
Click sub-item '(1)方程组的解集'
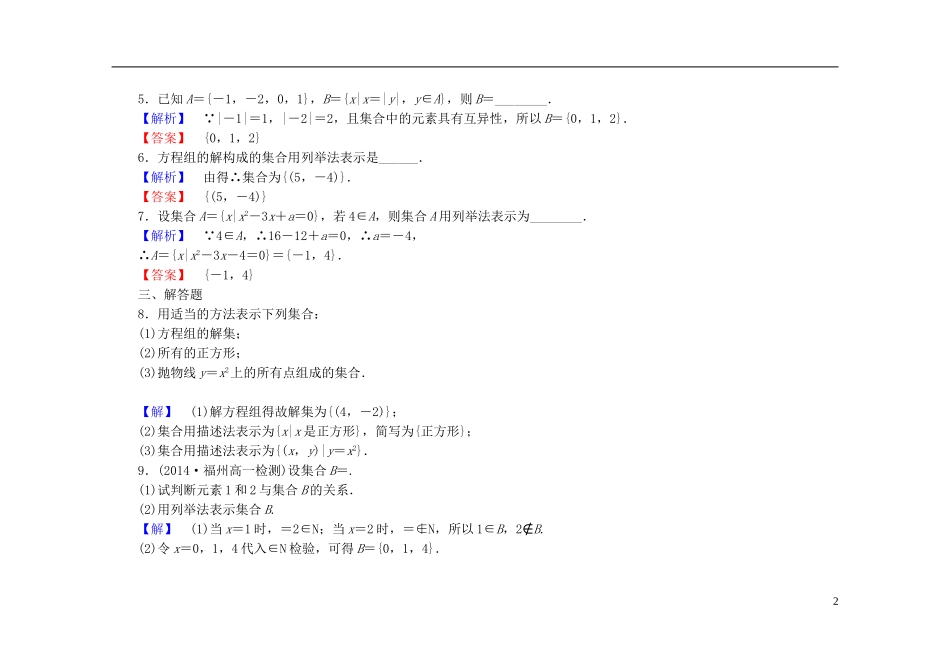point(190,333)
